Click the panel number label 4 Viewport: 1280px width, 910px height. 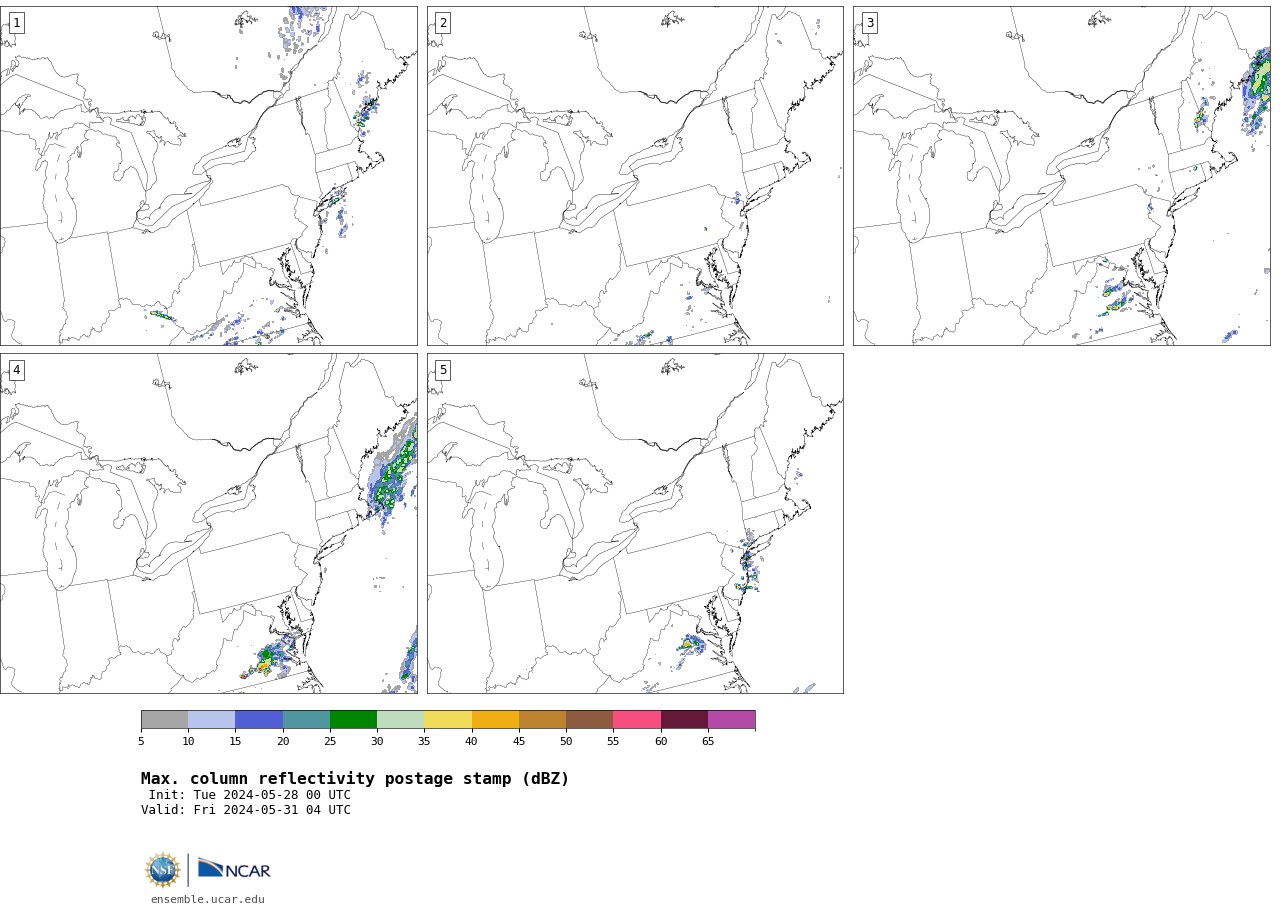16,370
